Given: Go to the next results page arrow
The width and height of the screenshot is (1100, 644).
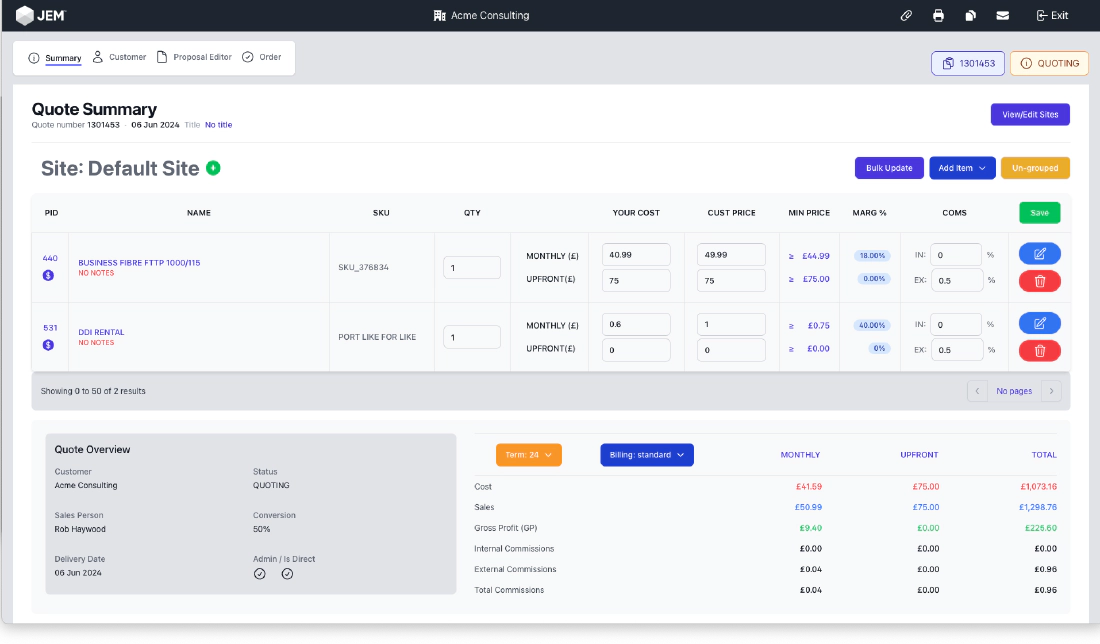Looking at the screenshot, I should (1051, 391).
